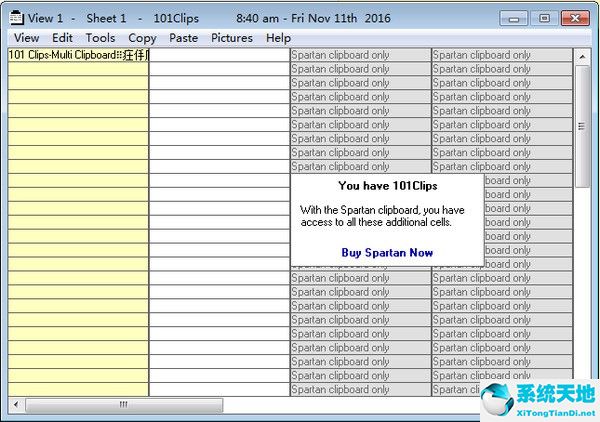Maximize the 101Clips window
600x422 pixels.
click(544, 18)
